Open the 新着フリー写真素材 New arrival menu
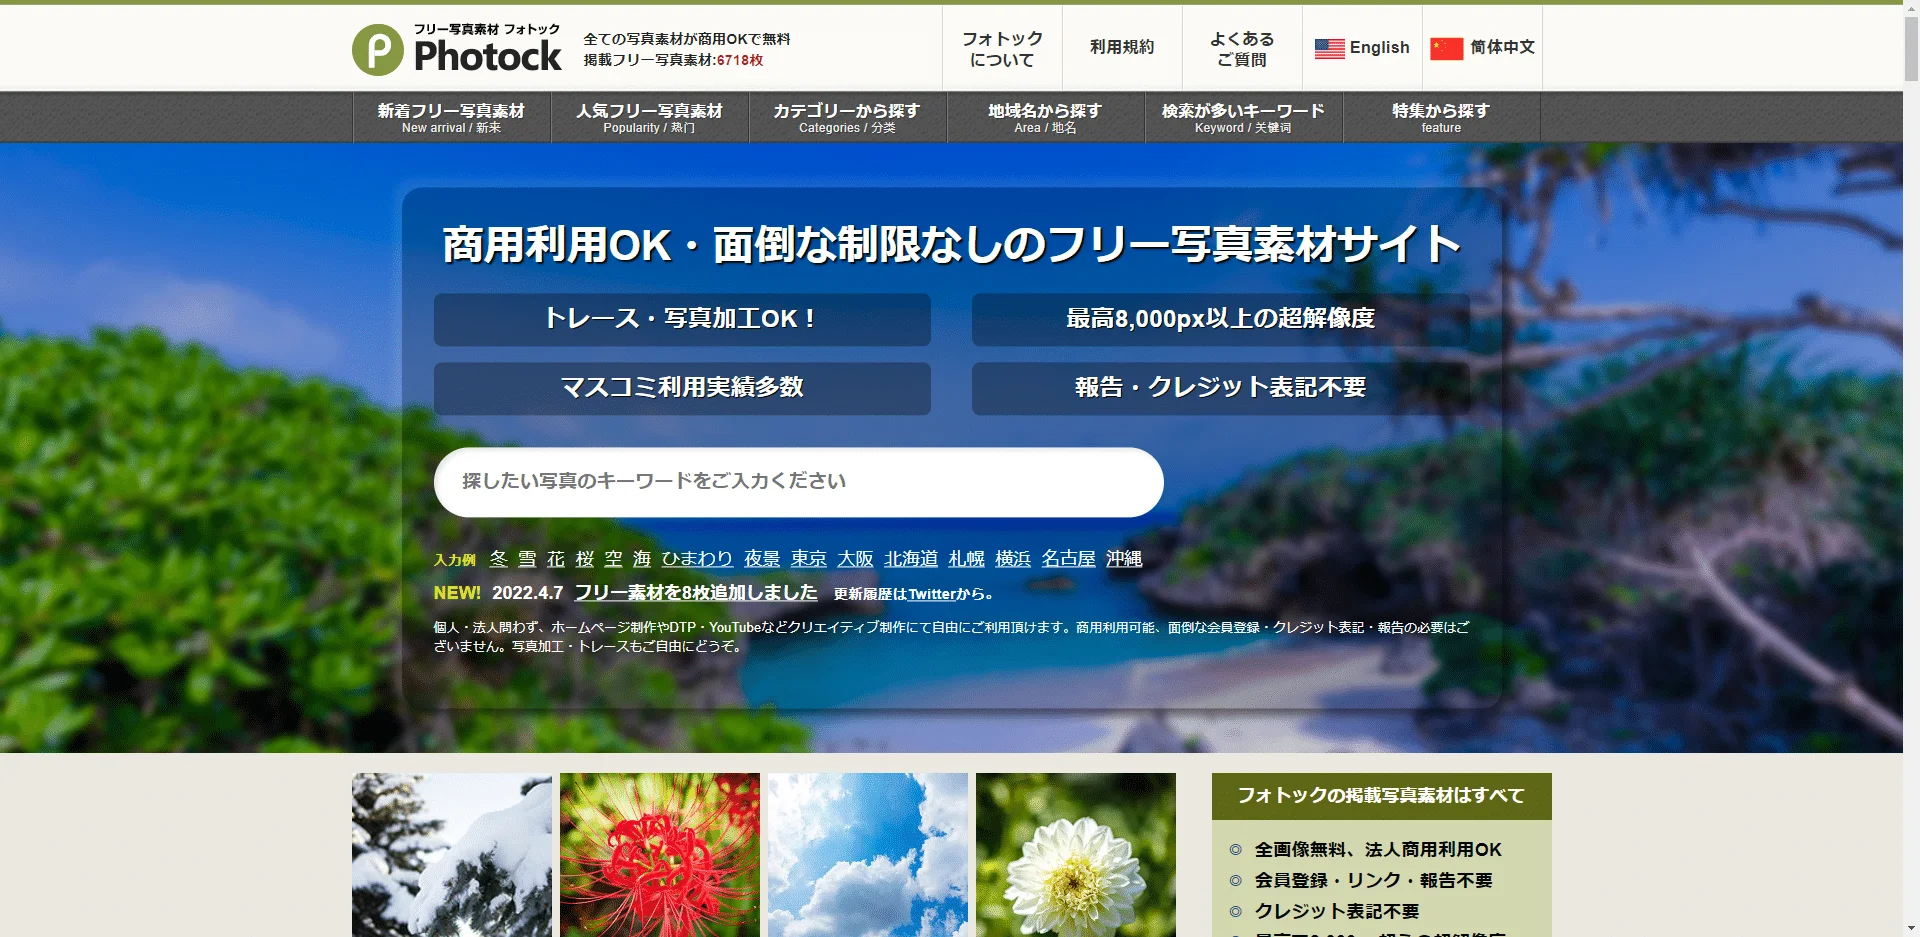Screen dimensions: 1920x937 tap(451, 117)
